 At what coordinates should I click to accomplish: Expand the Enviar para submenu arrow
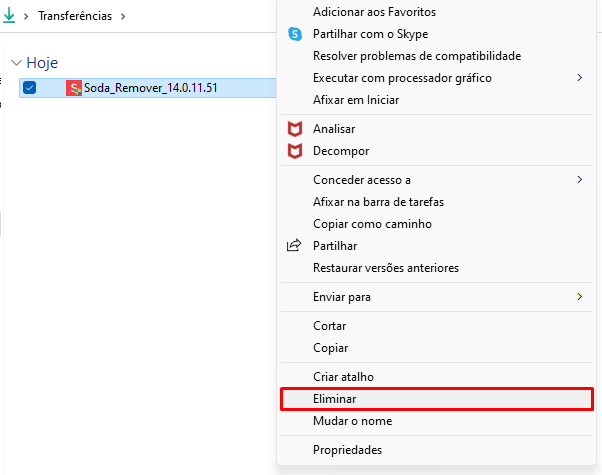point(580,296)
